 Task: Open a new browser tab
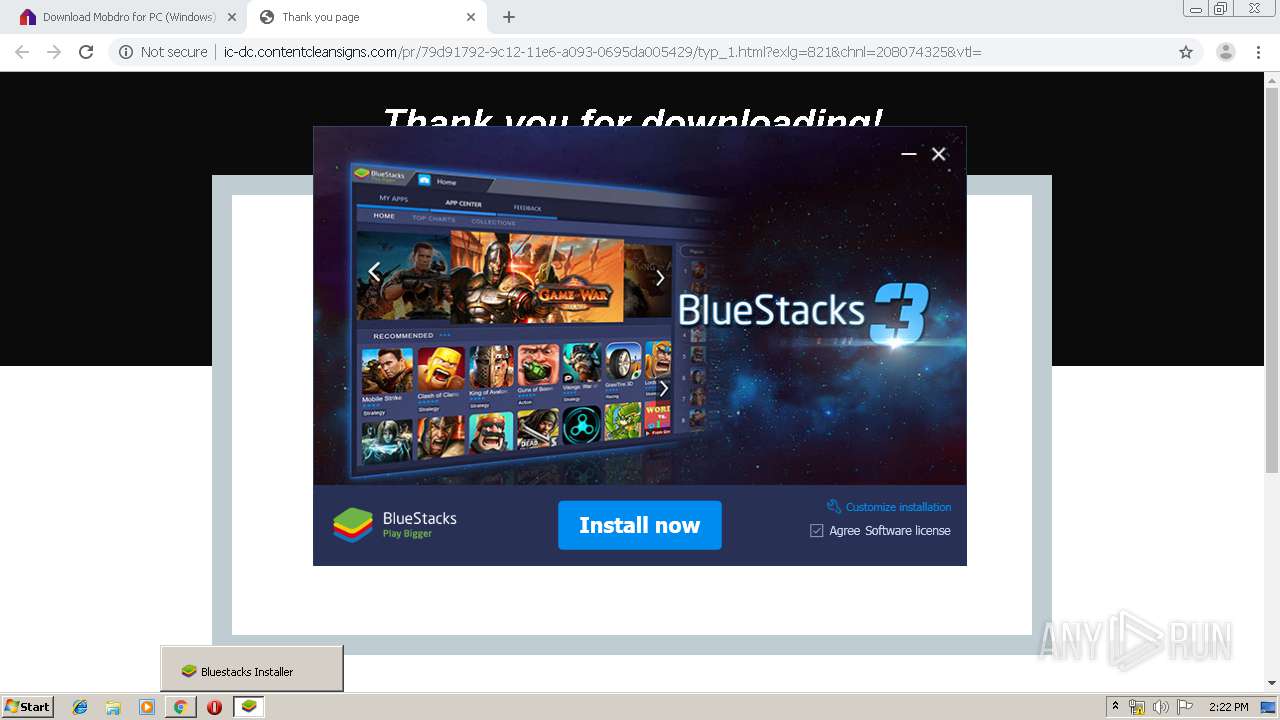click(x=509, y=17)
